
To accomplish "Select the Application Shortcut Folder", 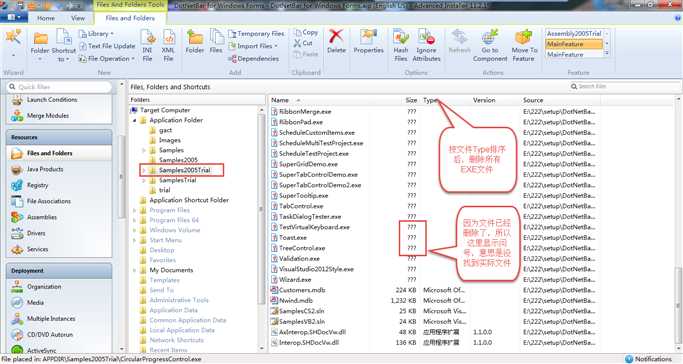I will [189, 200].
